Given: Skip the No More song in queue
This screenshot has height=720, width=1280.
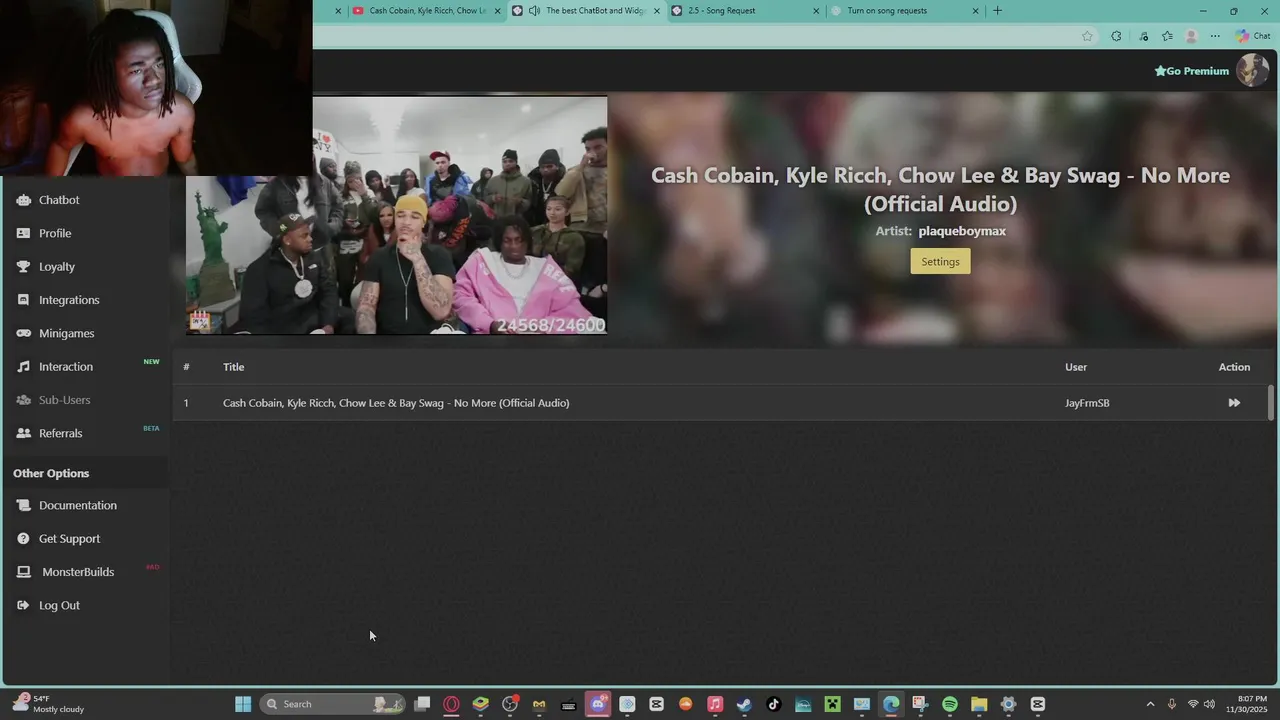Looking at the screenshot, I should coord(1234,403).
